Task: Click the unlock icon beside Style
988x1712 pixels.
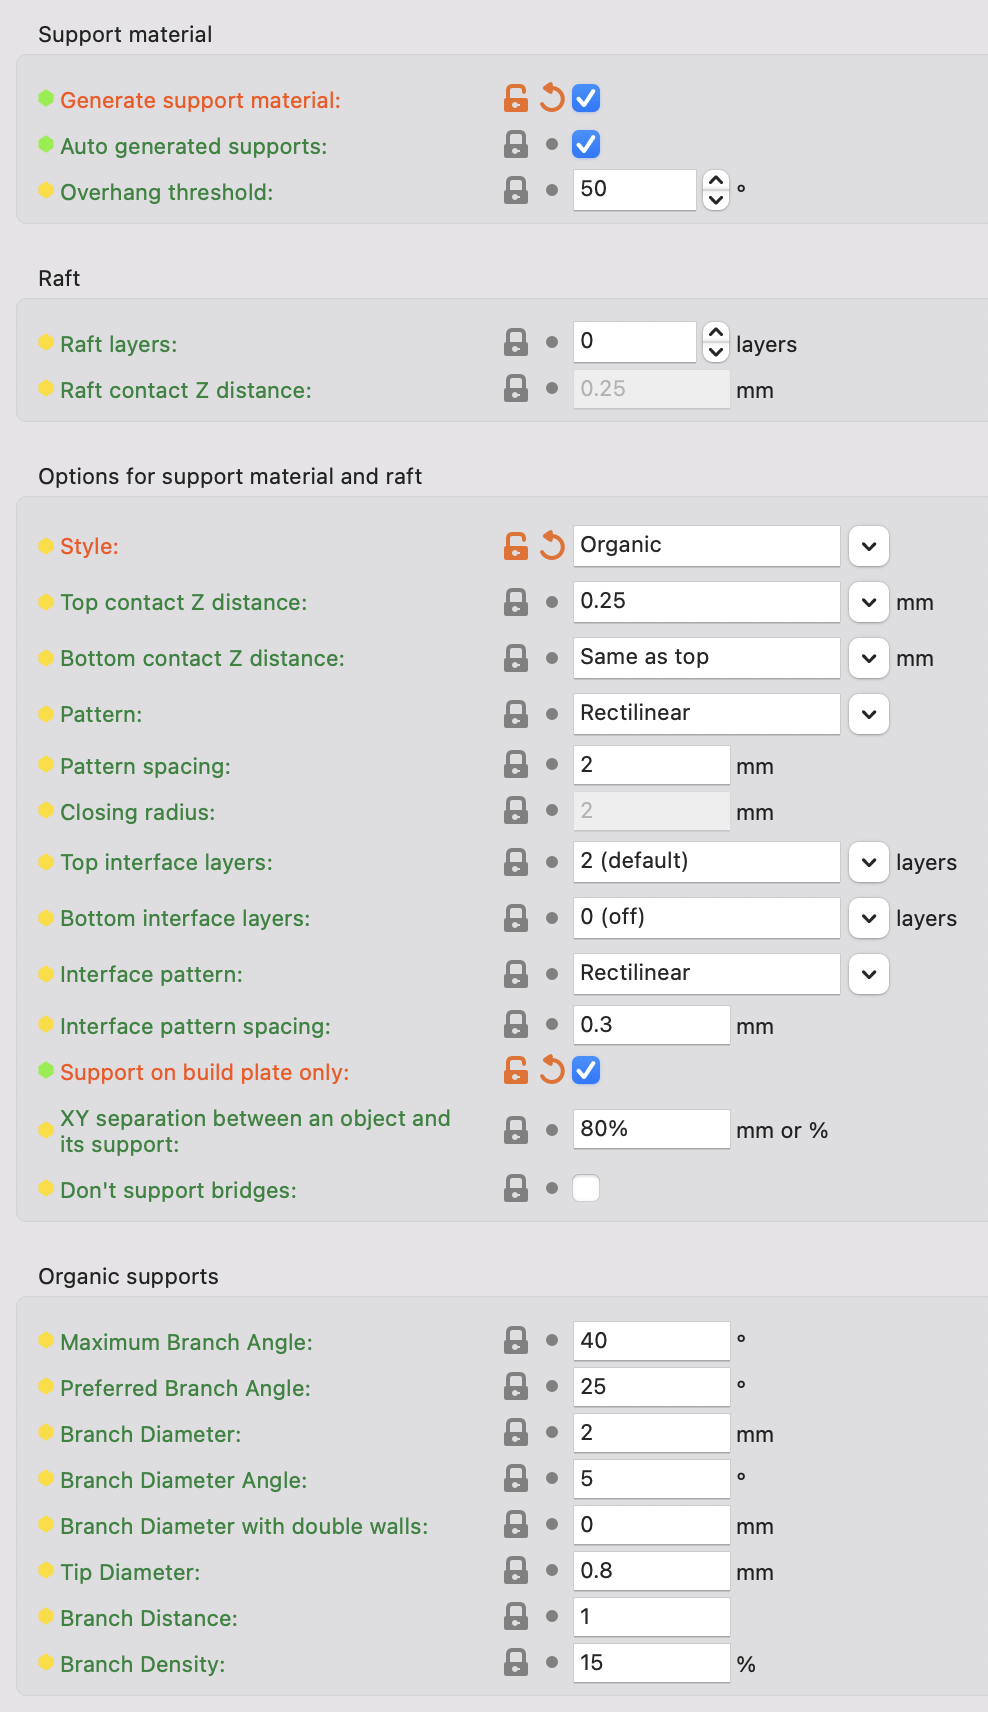Action: 515,546
